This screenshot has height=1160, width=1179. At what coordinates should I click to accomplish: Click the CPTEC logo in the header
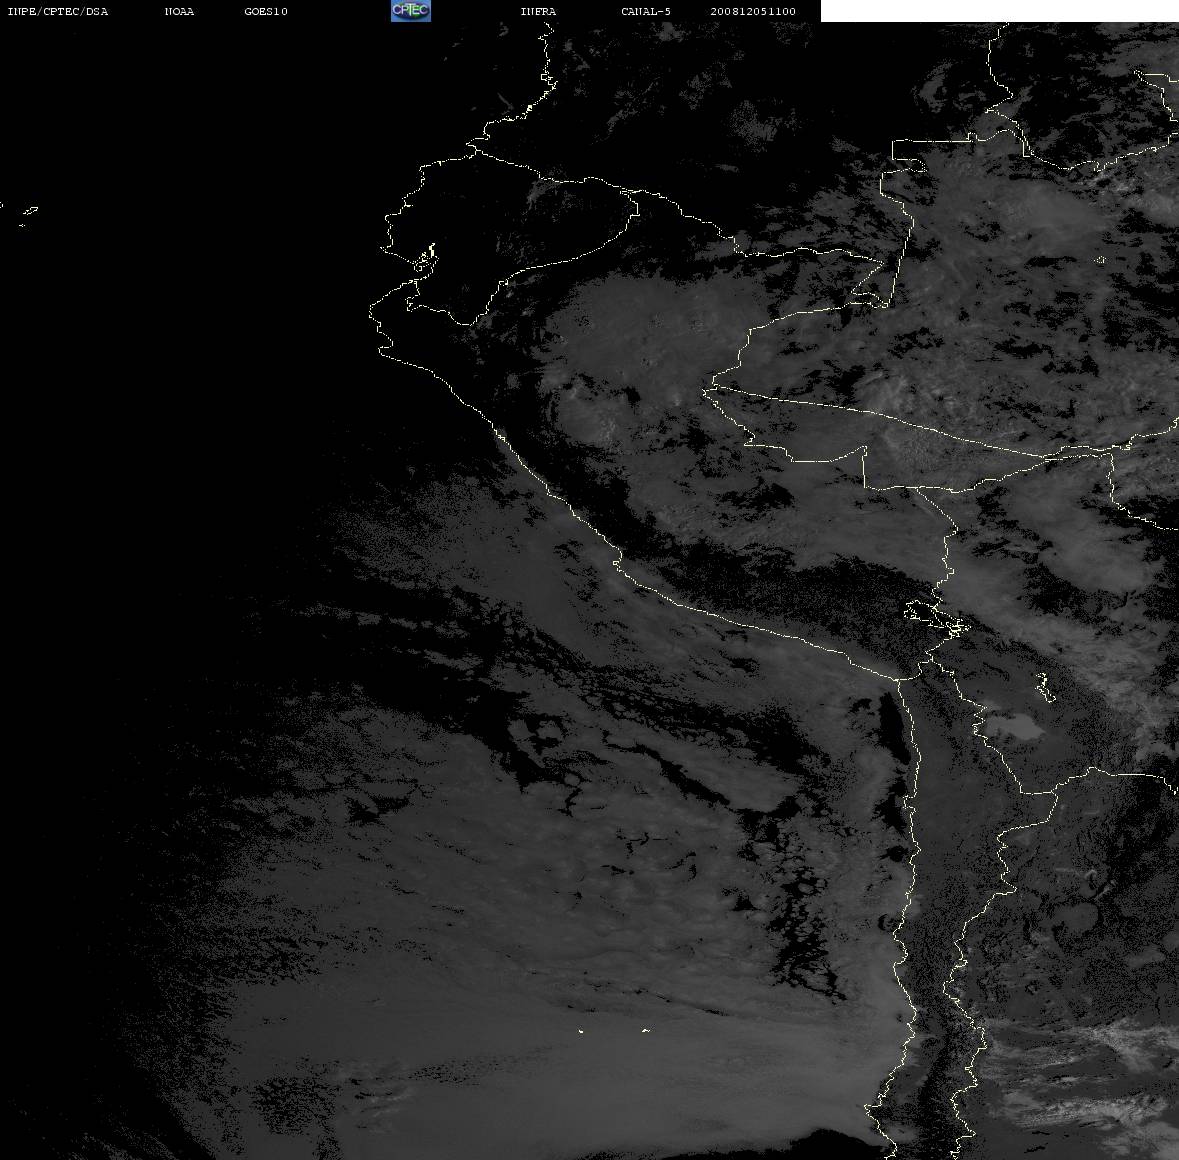coord(411,11)
